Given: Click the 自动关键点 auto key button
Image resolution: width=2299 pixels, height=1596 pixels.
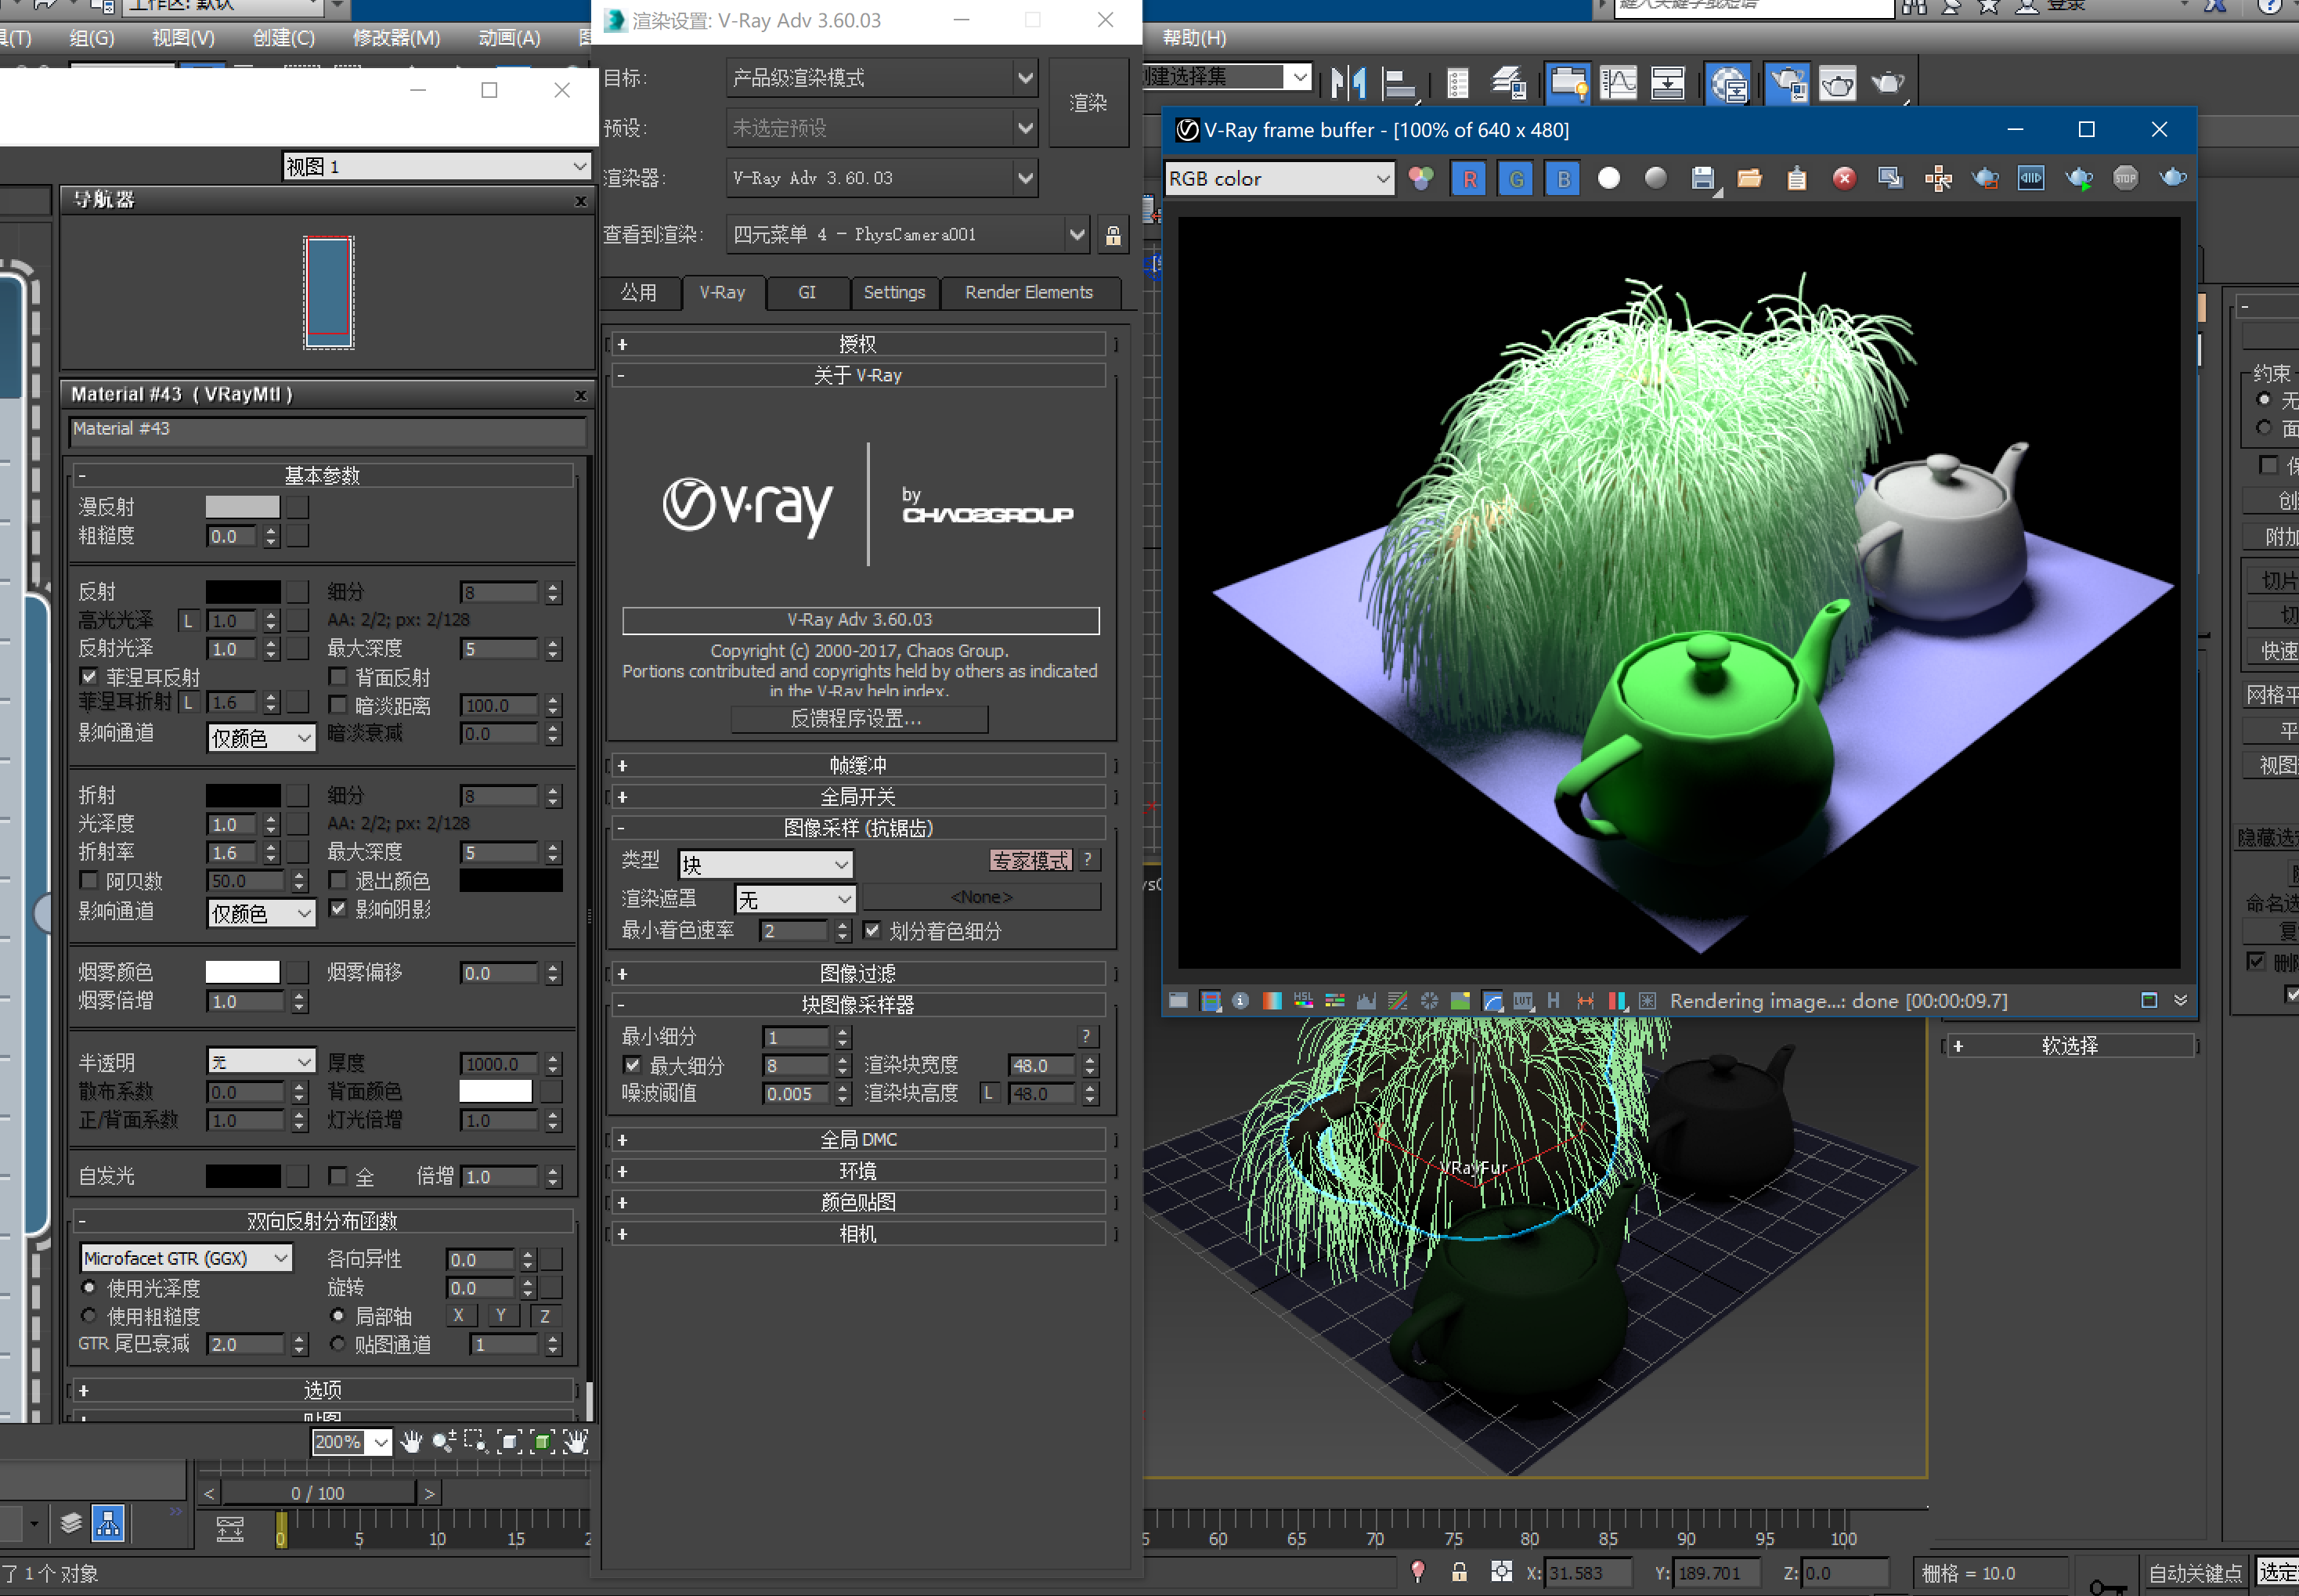Looking at the screenshot, I should 2194,1573.
